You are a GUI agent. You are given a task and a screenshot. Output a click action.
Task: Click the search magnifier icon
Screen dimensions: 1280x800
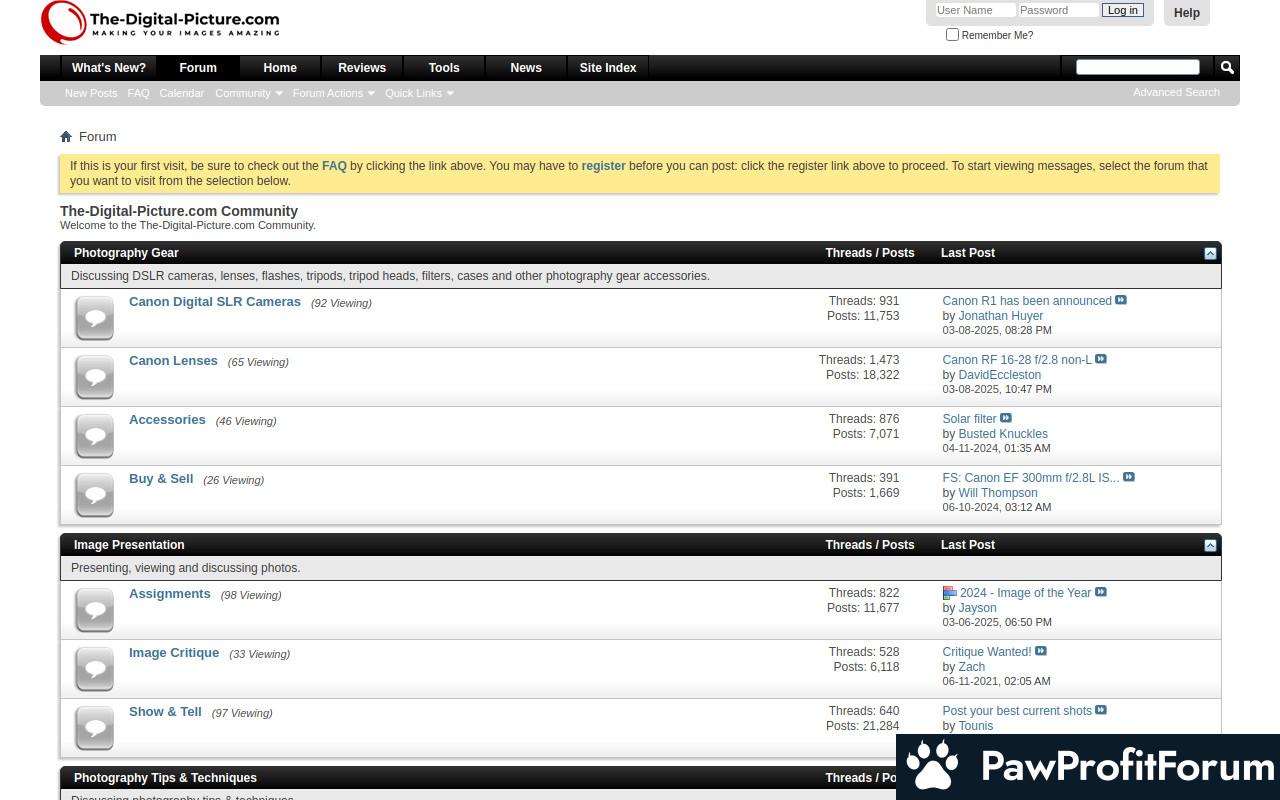pyautogui.click(x=1227, y=67)
